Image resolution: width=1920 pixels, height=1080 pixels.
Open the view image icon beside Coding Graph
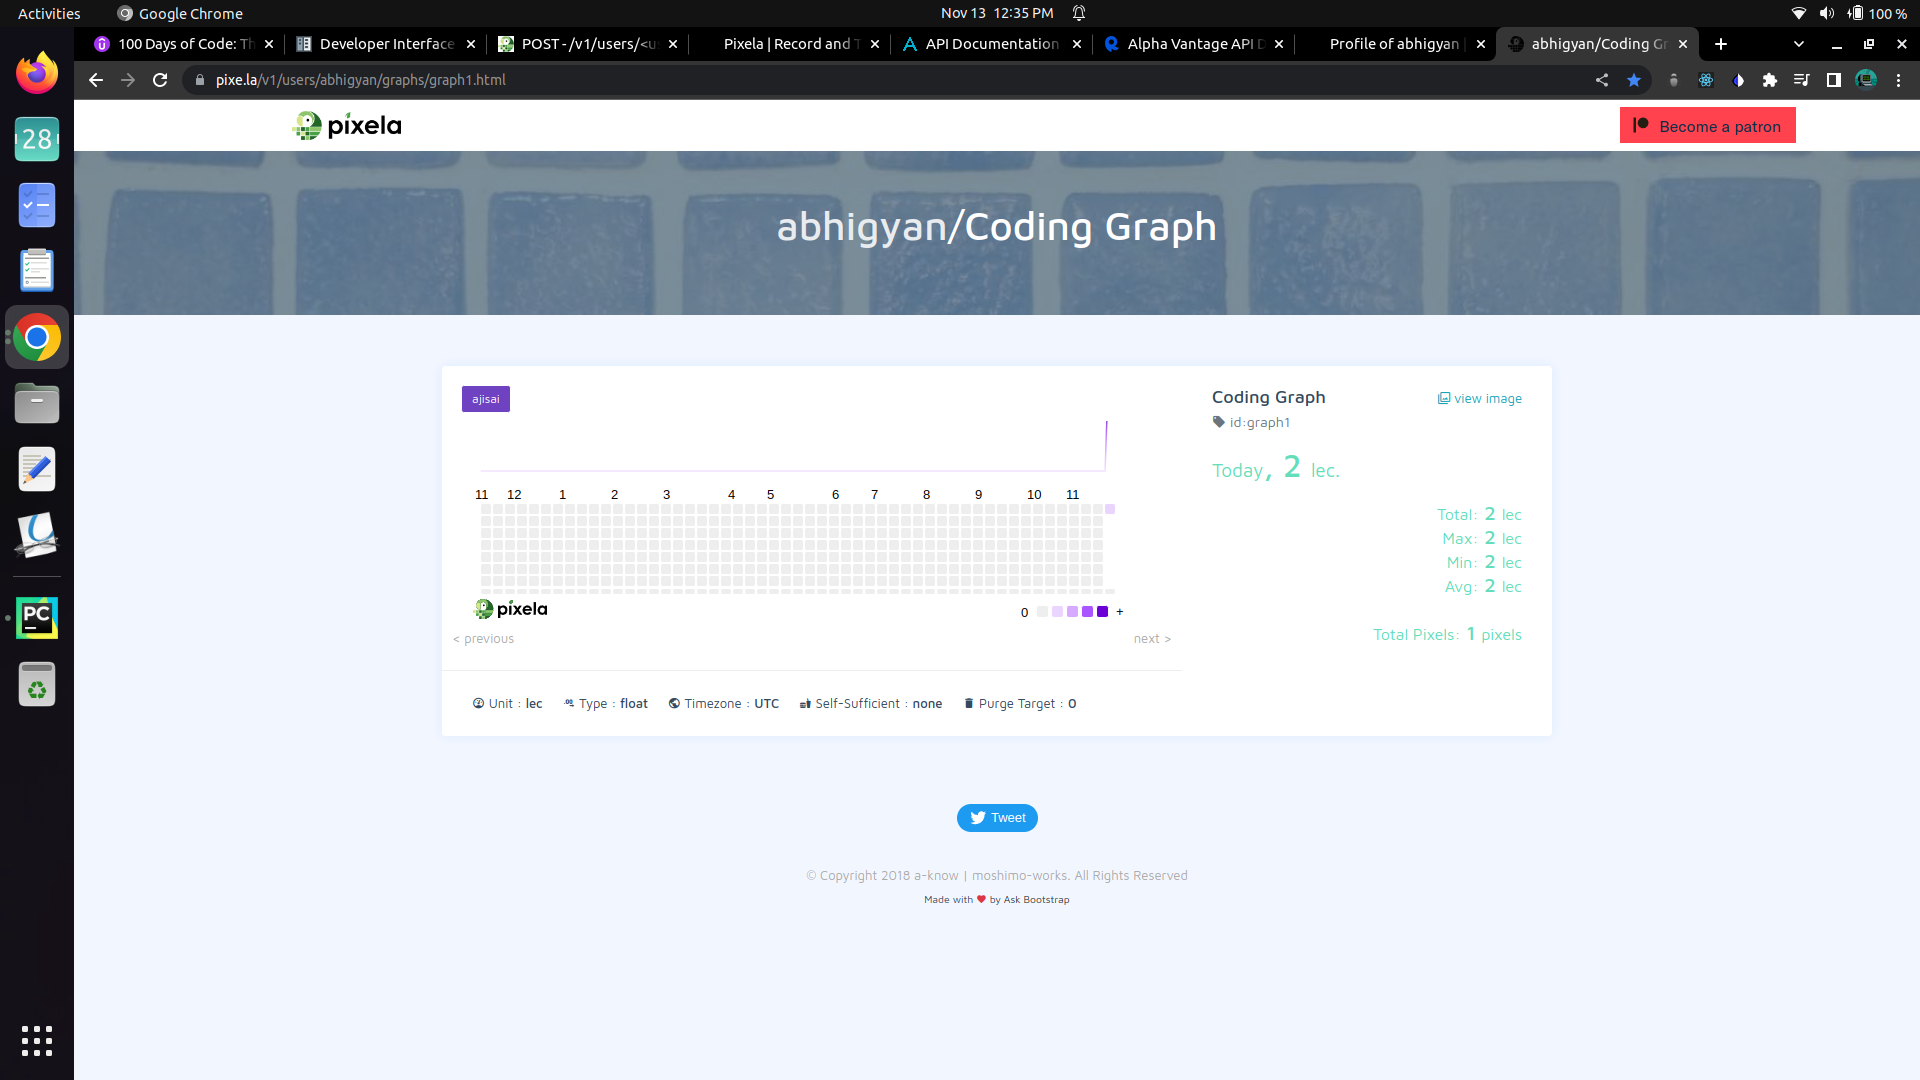pos(1445,398)
